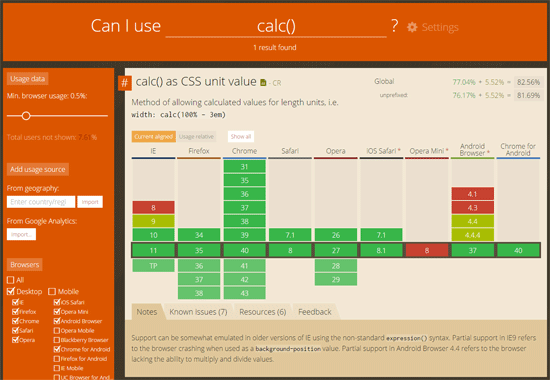The width and height of the screenshot is (550, 380).
Task: Click the unprefixed 81.69% total value
Action: click(528, 95)
